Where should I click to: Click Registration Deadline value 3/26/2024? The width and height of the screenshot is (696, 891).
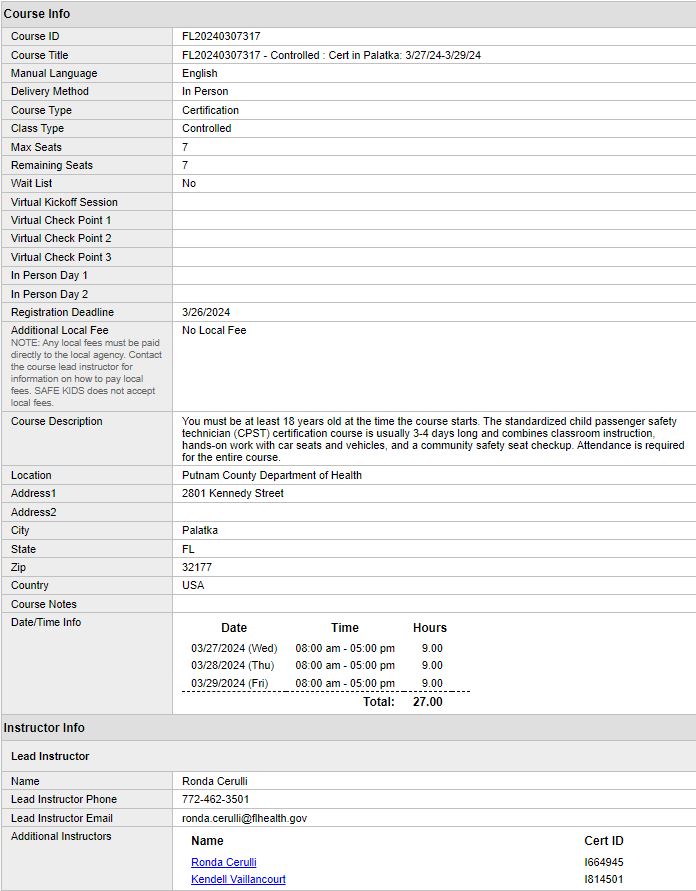206,312
